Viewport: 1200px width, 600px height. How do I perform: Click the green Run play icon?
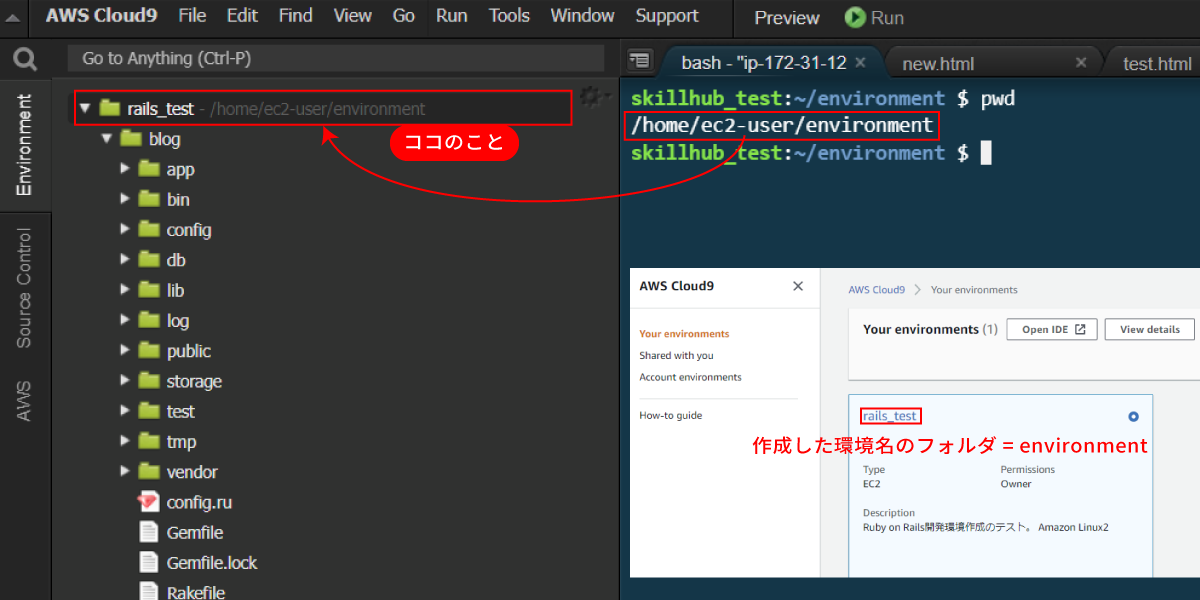[855, 17]
